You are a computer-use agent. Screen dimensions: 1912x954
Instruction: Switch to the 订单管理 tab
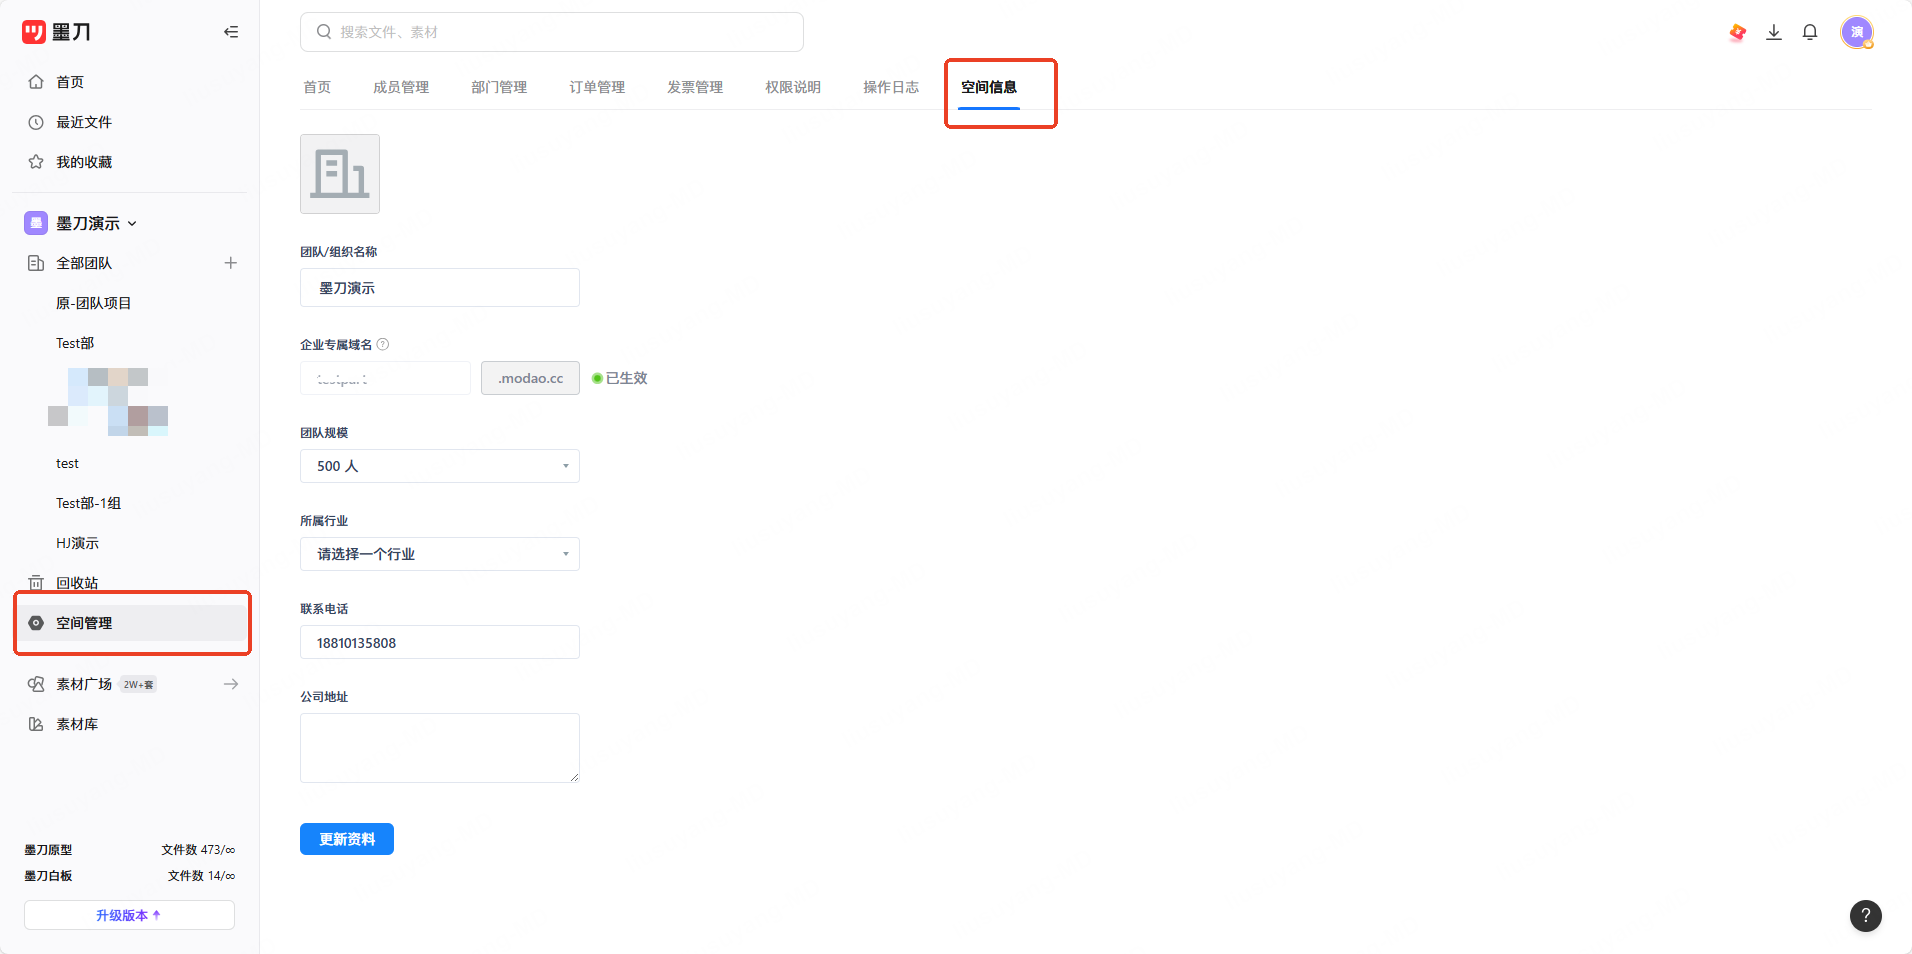click(x=597, y=87)
